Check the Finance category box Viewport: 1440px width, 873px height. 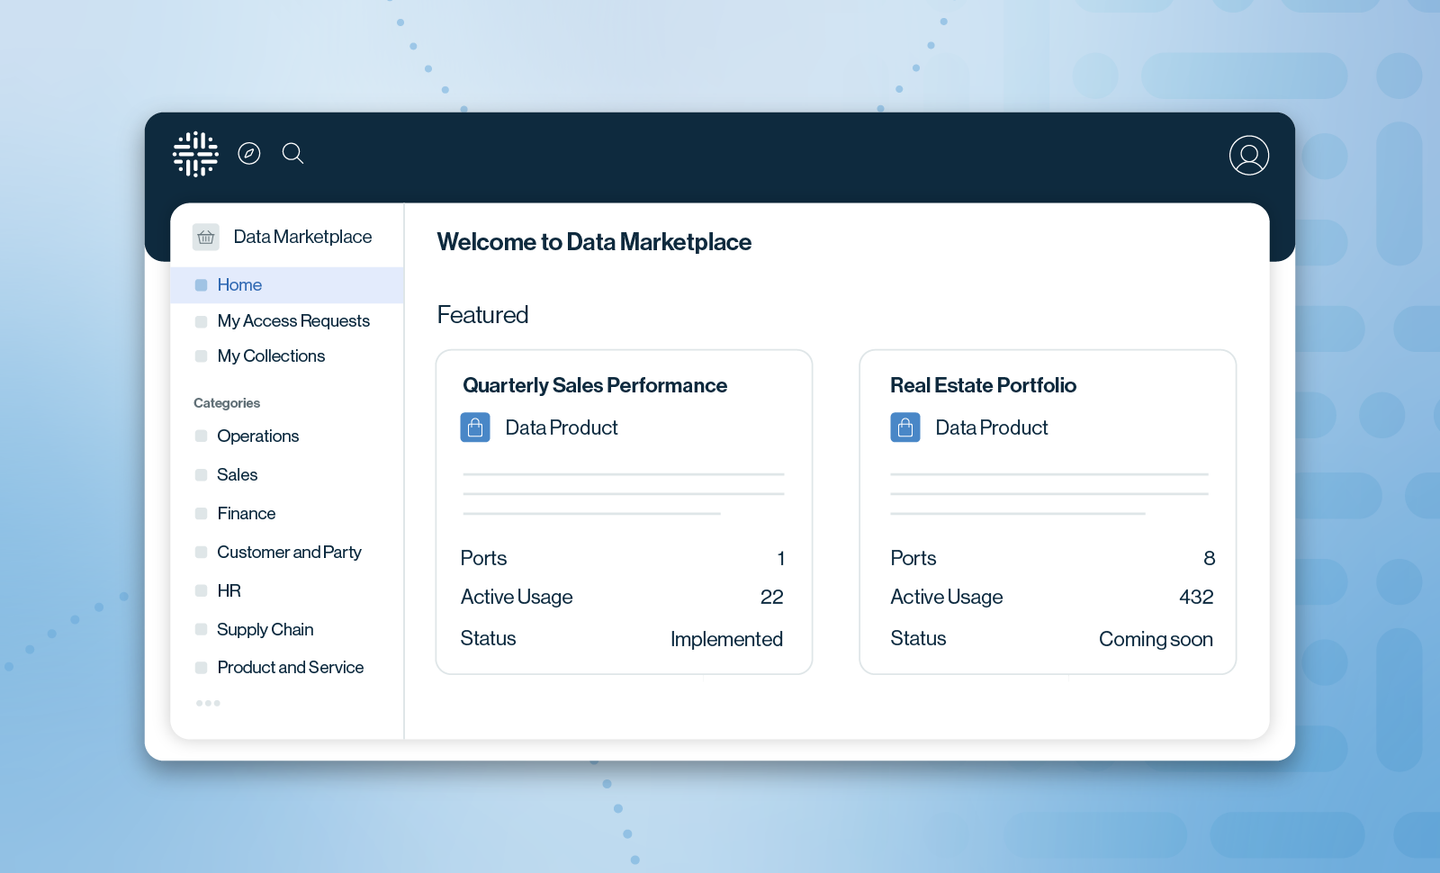[201, 513]
